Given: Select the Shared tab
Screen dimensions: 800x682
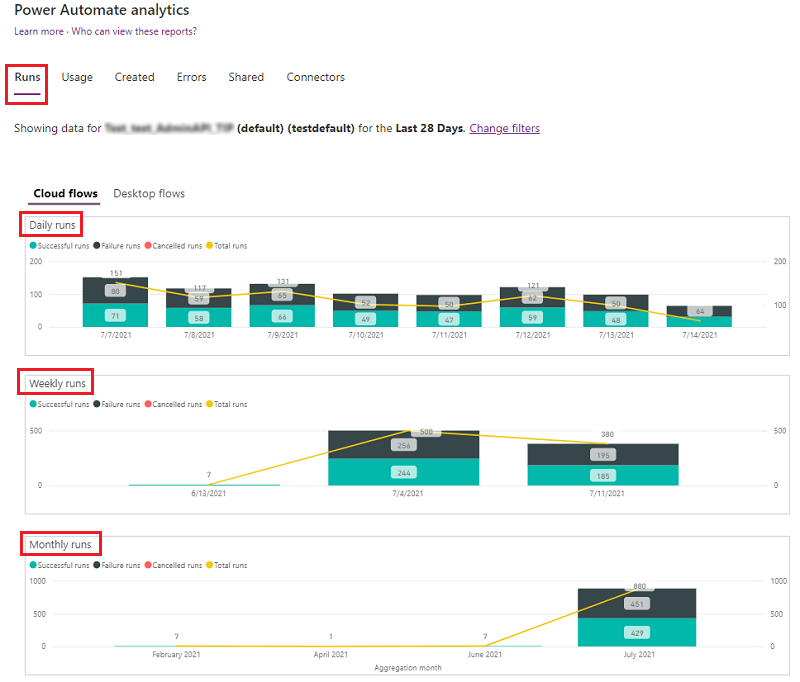Looking at the screenshot, I should (246, 77).
